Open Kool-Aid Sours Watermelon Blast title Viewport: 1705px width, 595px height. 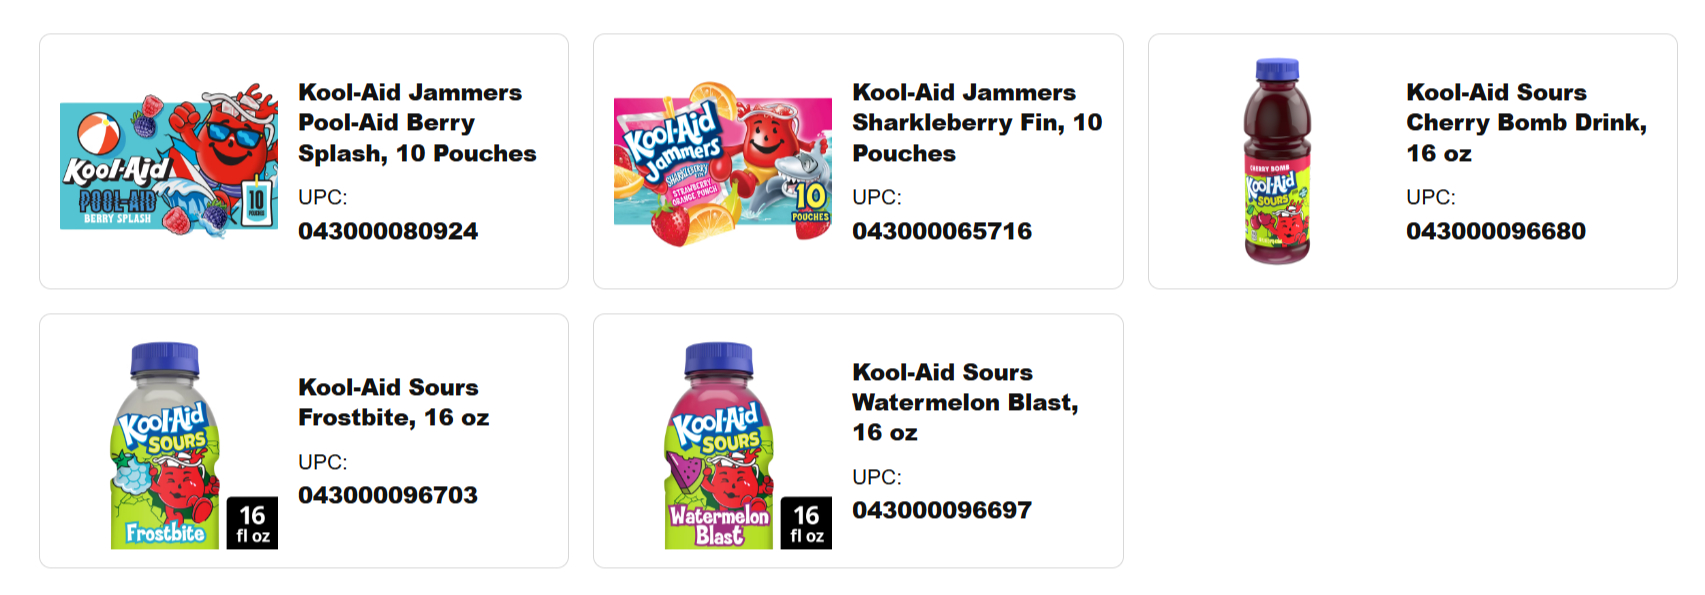coord(965,402)
